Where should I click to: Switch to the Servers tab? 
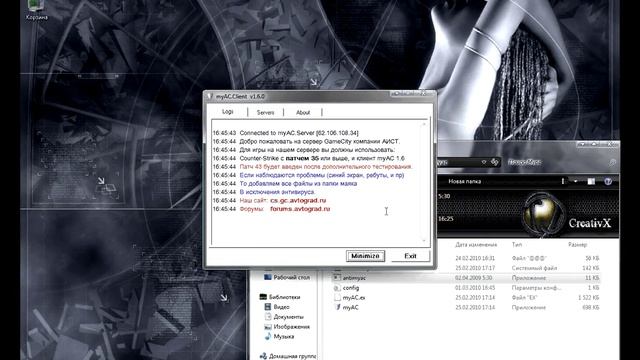(x=265, y=112)
